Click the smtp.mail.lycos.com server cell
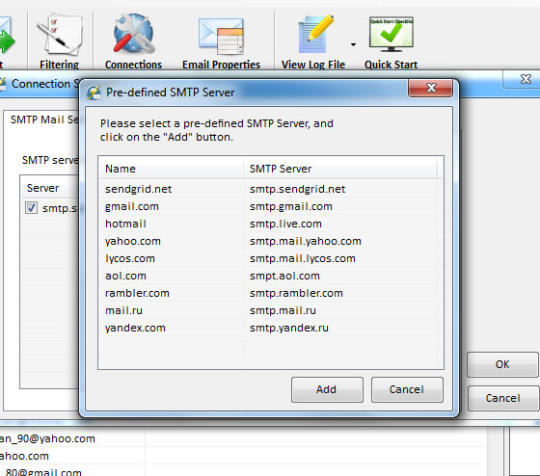Image resolution: width=540 pixels, height=476 pixels. click(302, 258)
